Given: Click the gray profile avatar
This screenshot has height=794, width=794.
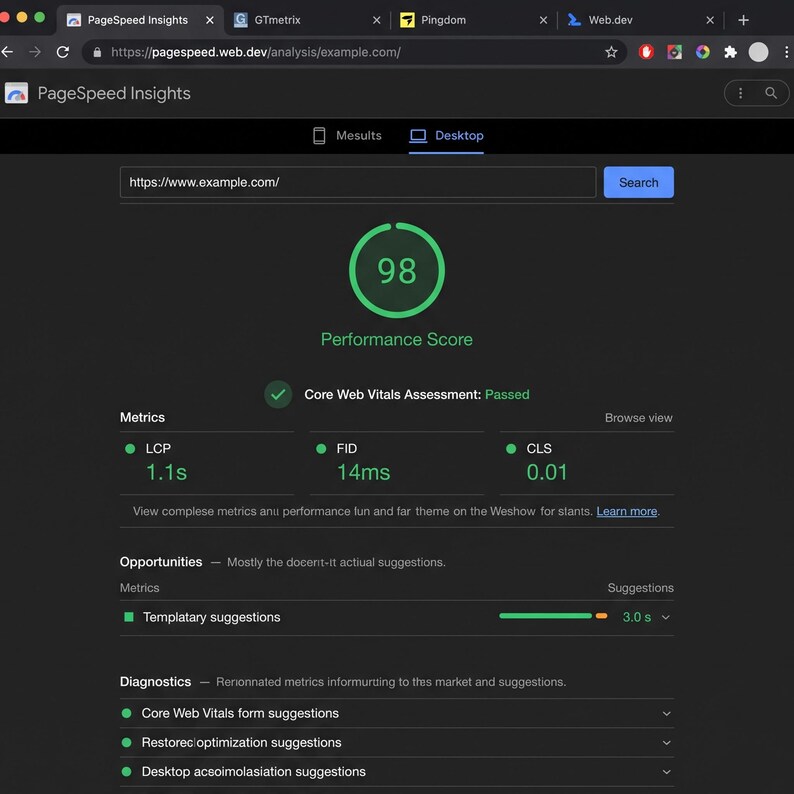Looking at the screenshot, I should click(758, 52).
